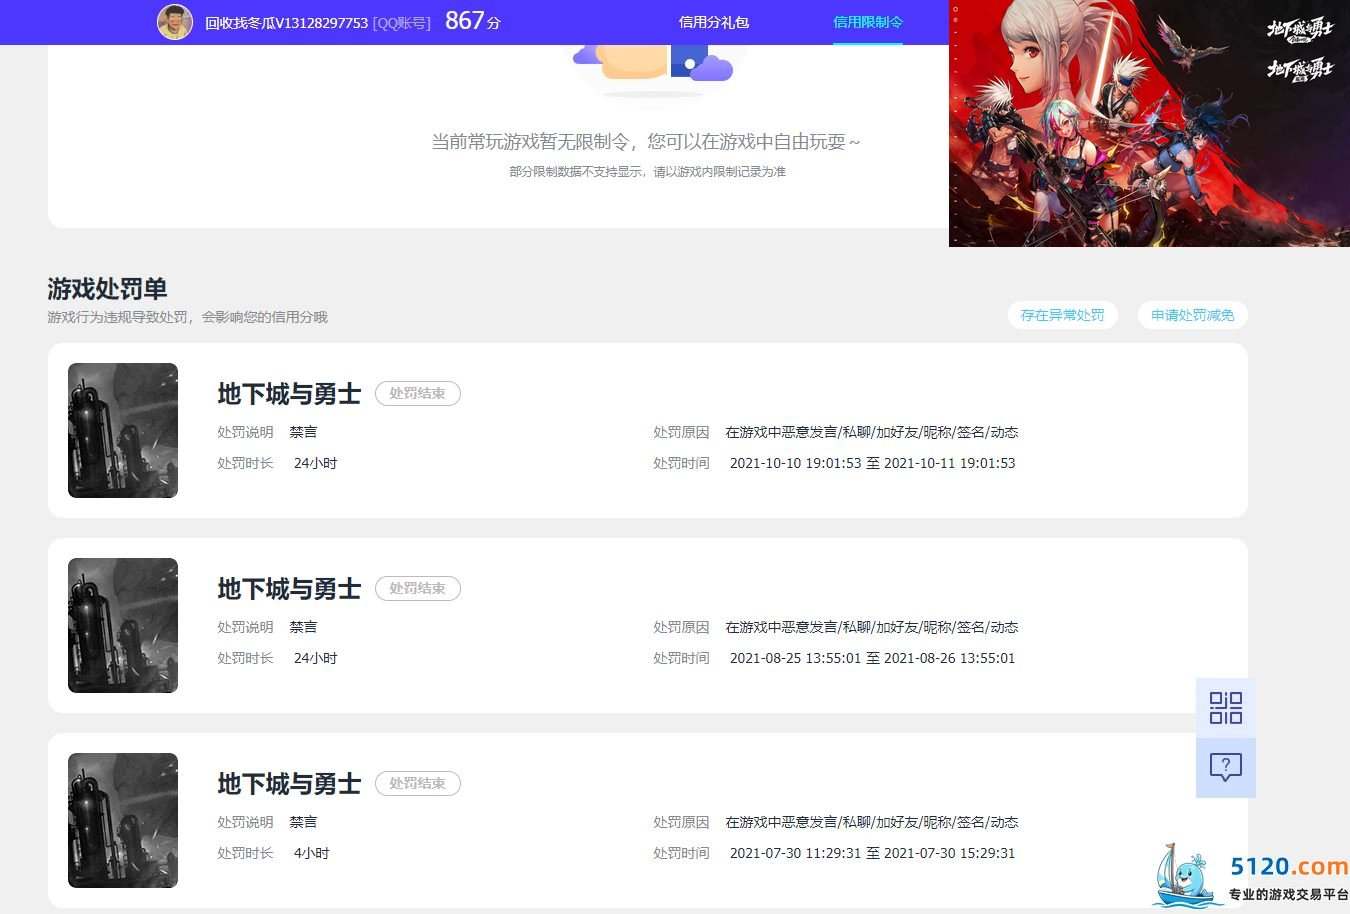Click the 处罚结束 badge on the 2021-10-10 penalty

click(x=418, y=394)
